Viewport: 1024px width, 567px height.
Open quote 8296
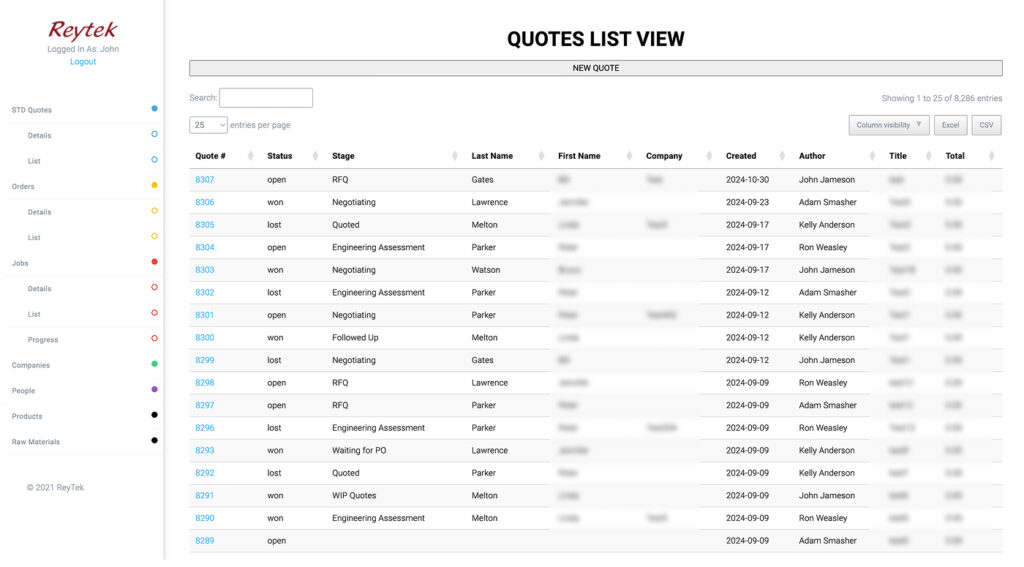click(x=204, y=428)
